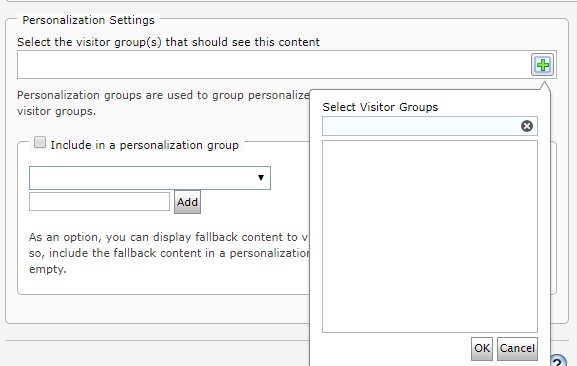Viewport: 577px width, 366px height.
Task: Focus the Select Visitor Groups search field
Action: tap(421, 126)
